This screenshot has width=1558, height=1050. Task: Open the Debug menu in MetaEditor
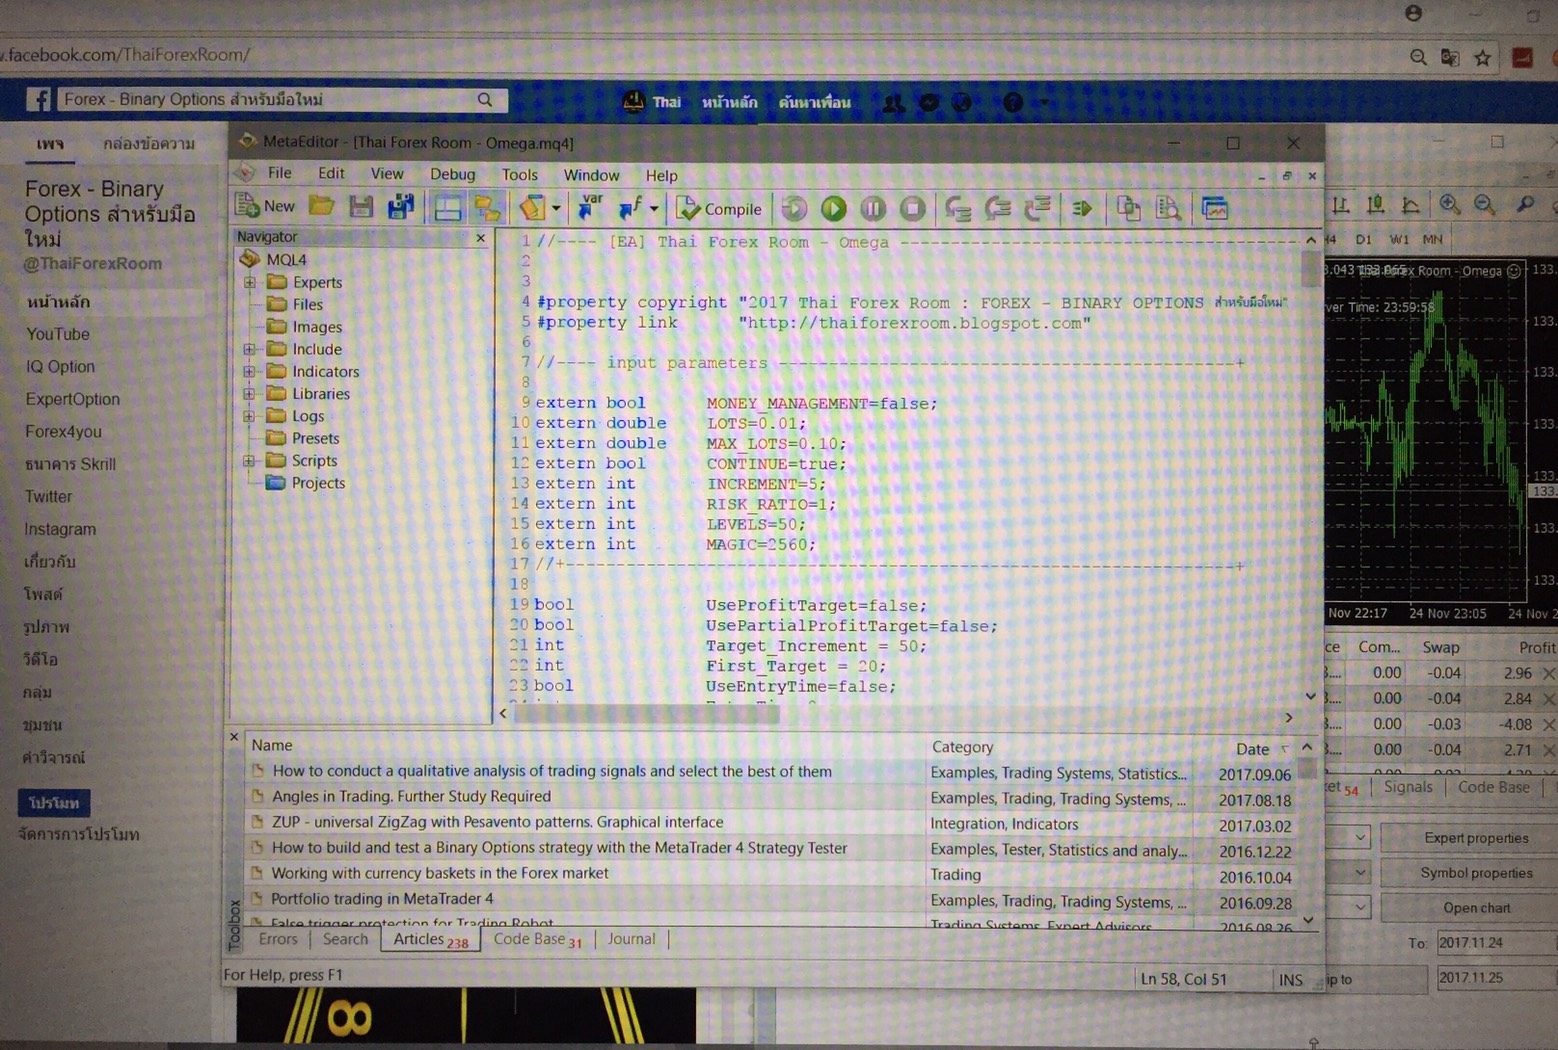click(x=452, y=174)
